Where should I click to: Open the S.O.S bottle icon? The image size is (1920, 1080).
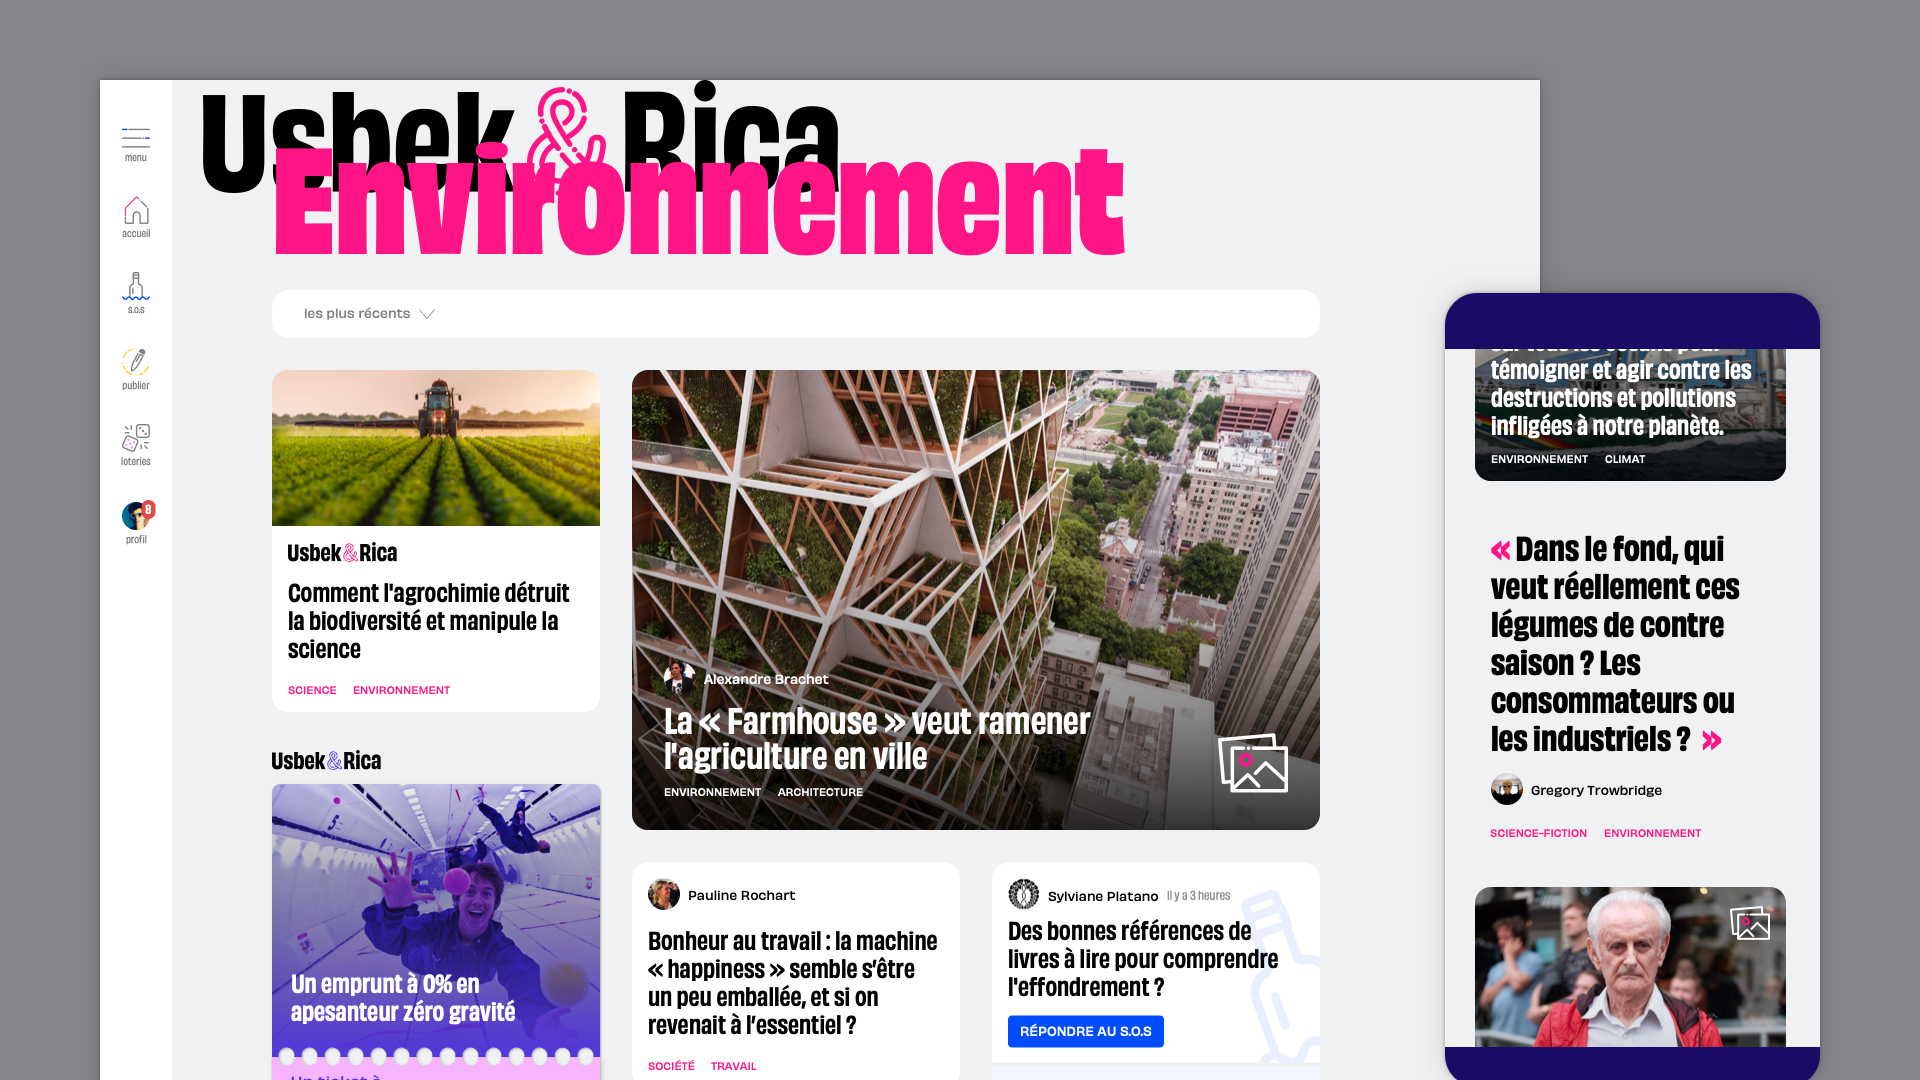tap(136, 286)
